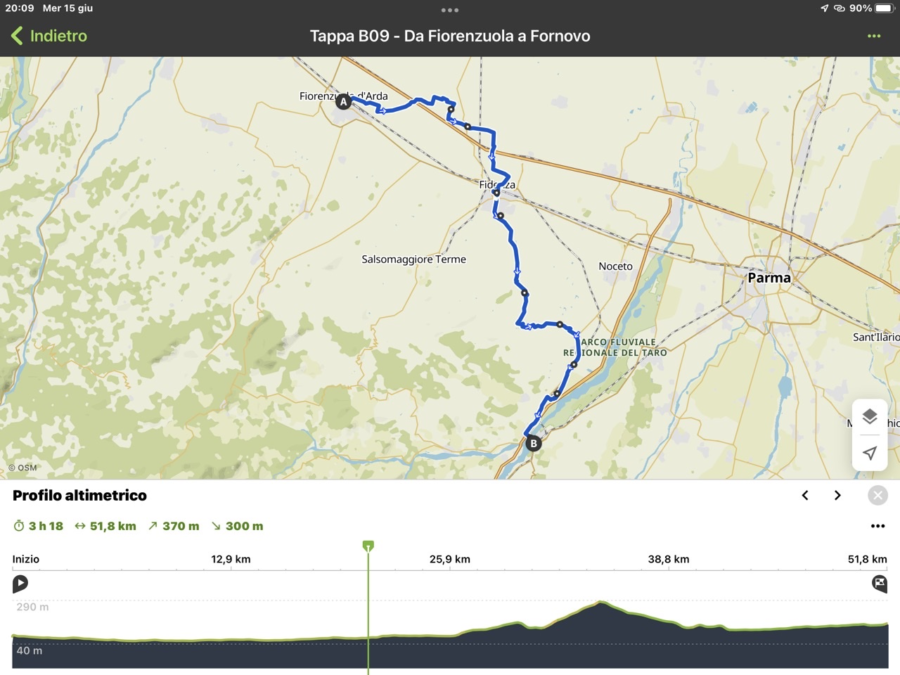Open the three-dot menu in header
The width and height of the screenshot is (900, 675).
tap(874, 36)
